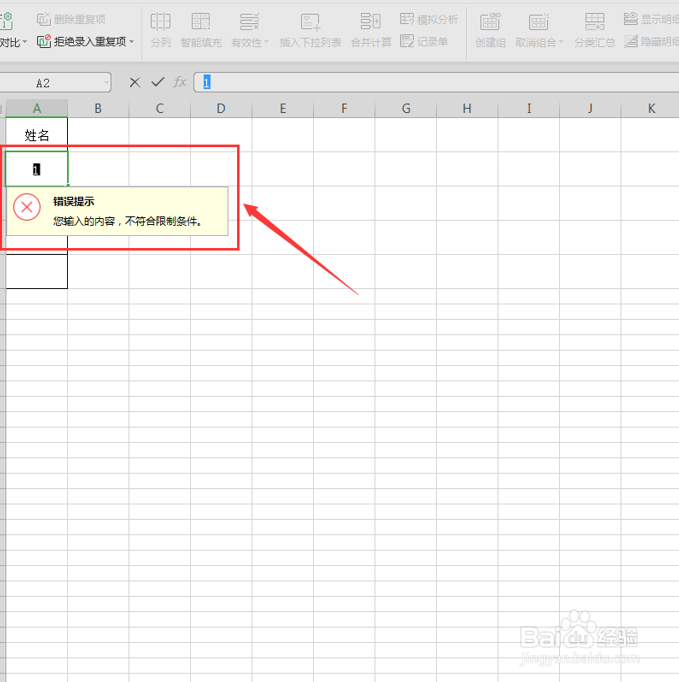
Task: Click cell A2 being edited with 1
Action: [x=37, y=169]
